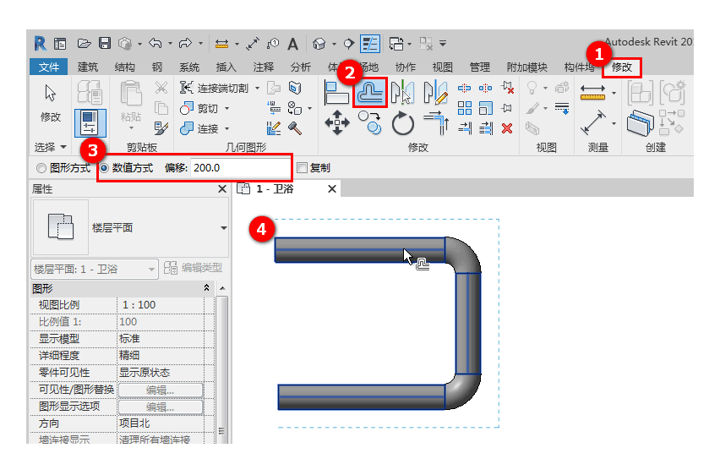Open the 楼层平面: 1 - 卫浴 instance dropdown
This screenshot has height=456, width=702.
(151, 268)
